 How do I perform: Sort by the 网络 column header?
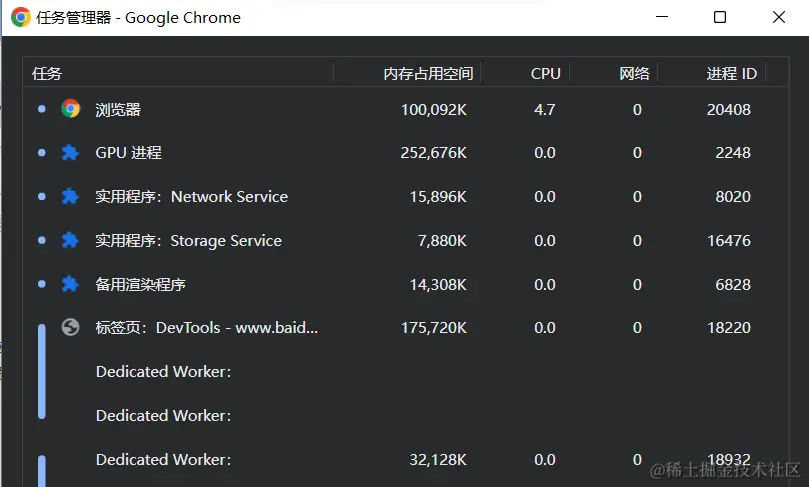(634, 73)
